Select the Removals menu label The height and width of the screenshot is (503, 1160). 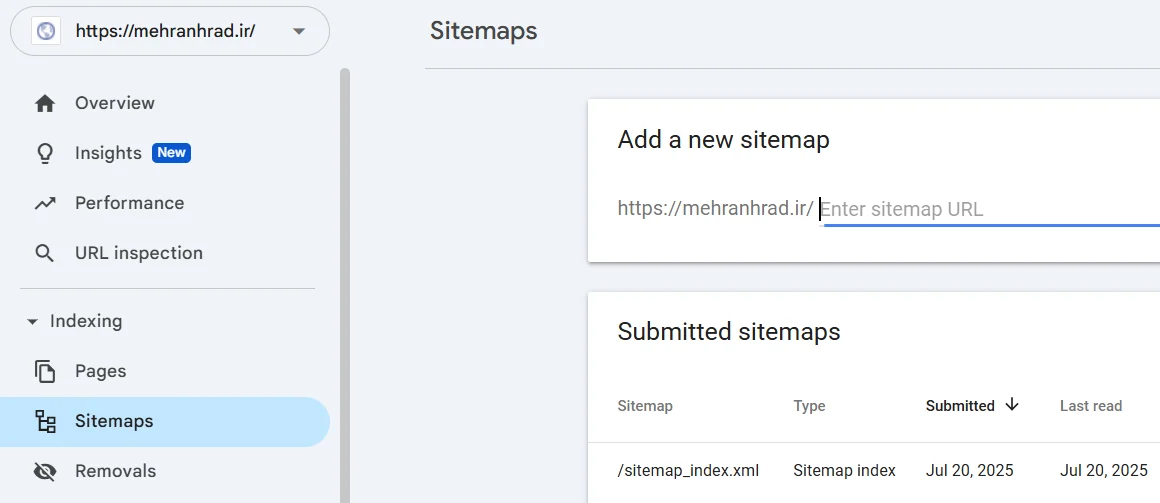[x=115, y=471]
